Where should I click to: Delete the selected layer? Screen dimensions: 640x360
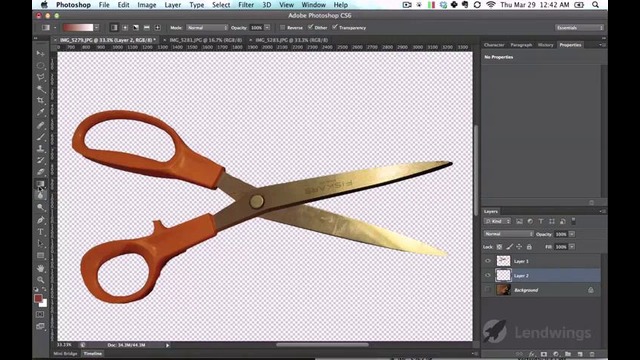pyautogui.click(x=592, y=354)
